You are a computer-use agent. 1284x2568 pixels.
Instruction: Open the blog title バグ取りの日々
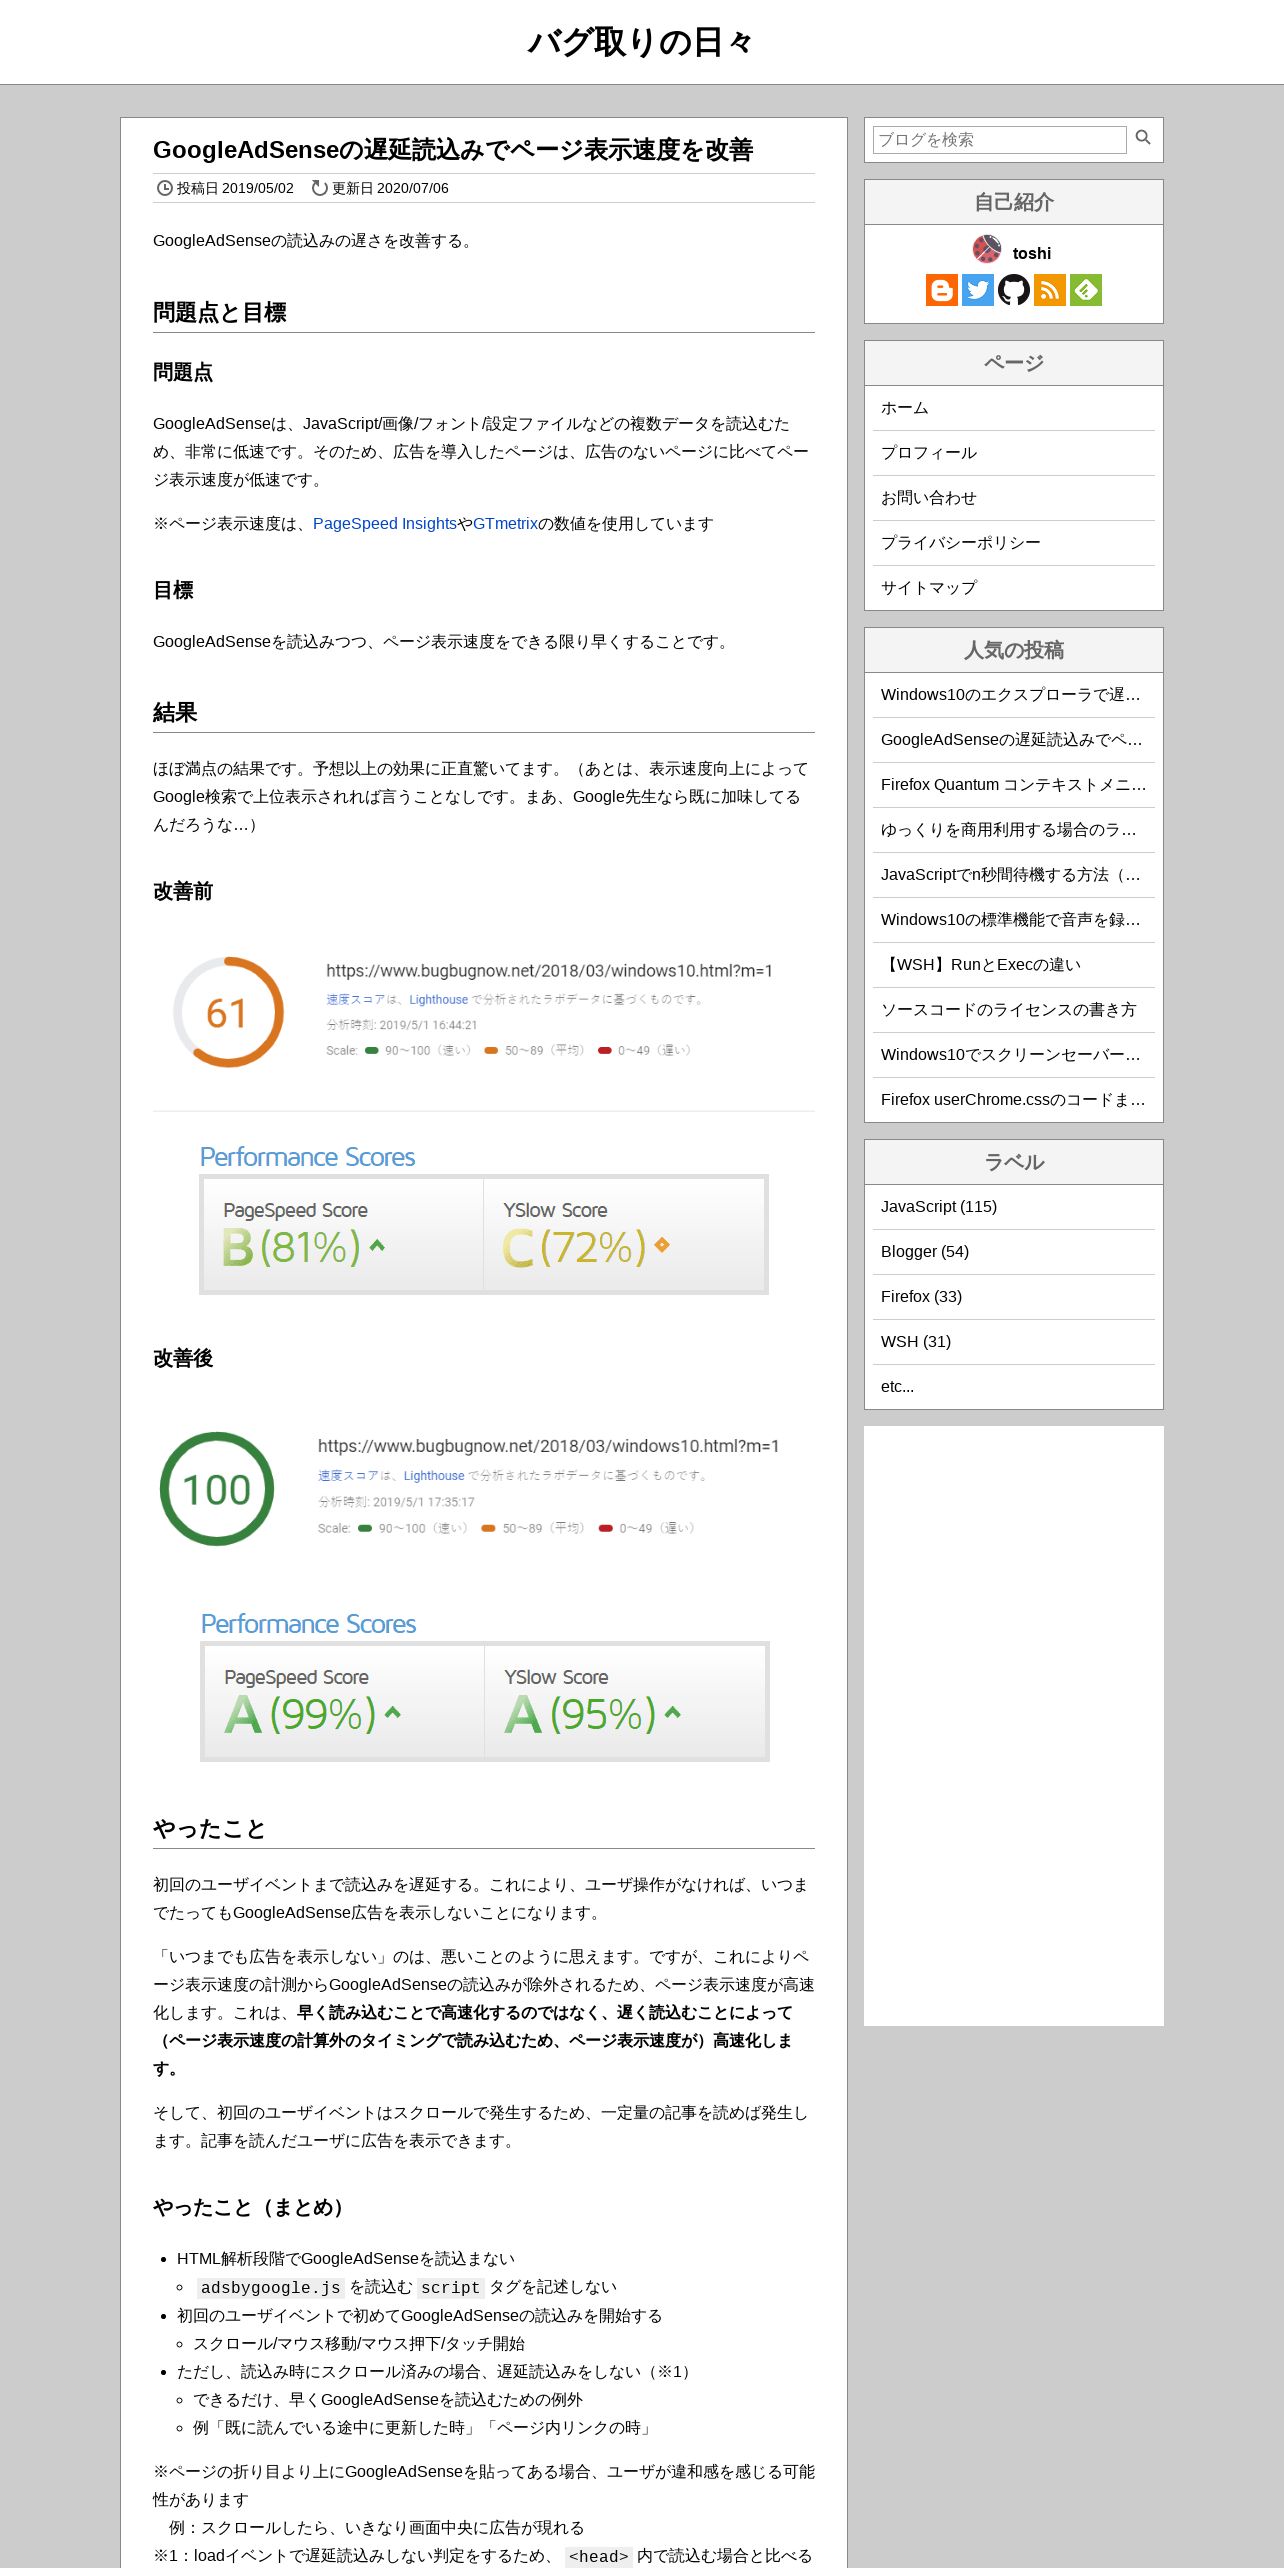[x=640, y=42]
